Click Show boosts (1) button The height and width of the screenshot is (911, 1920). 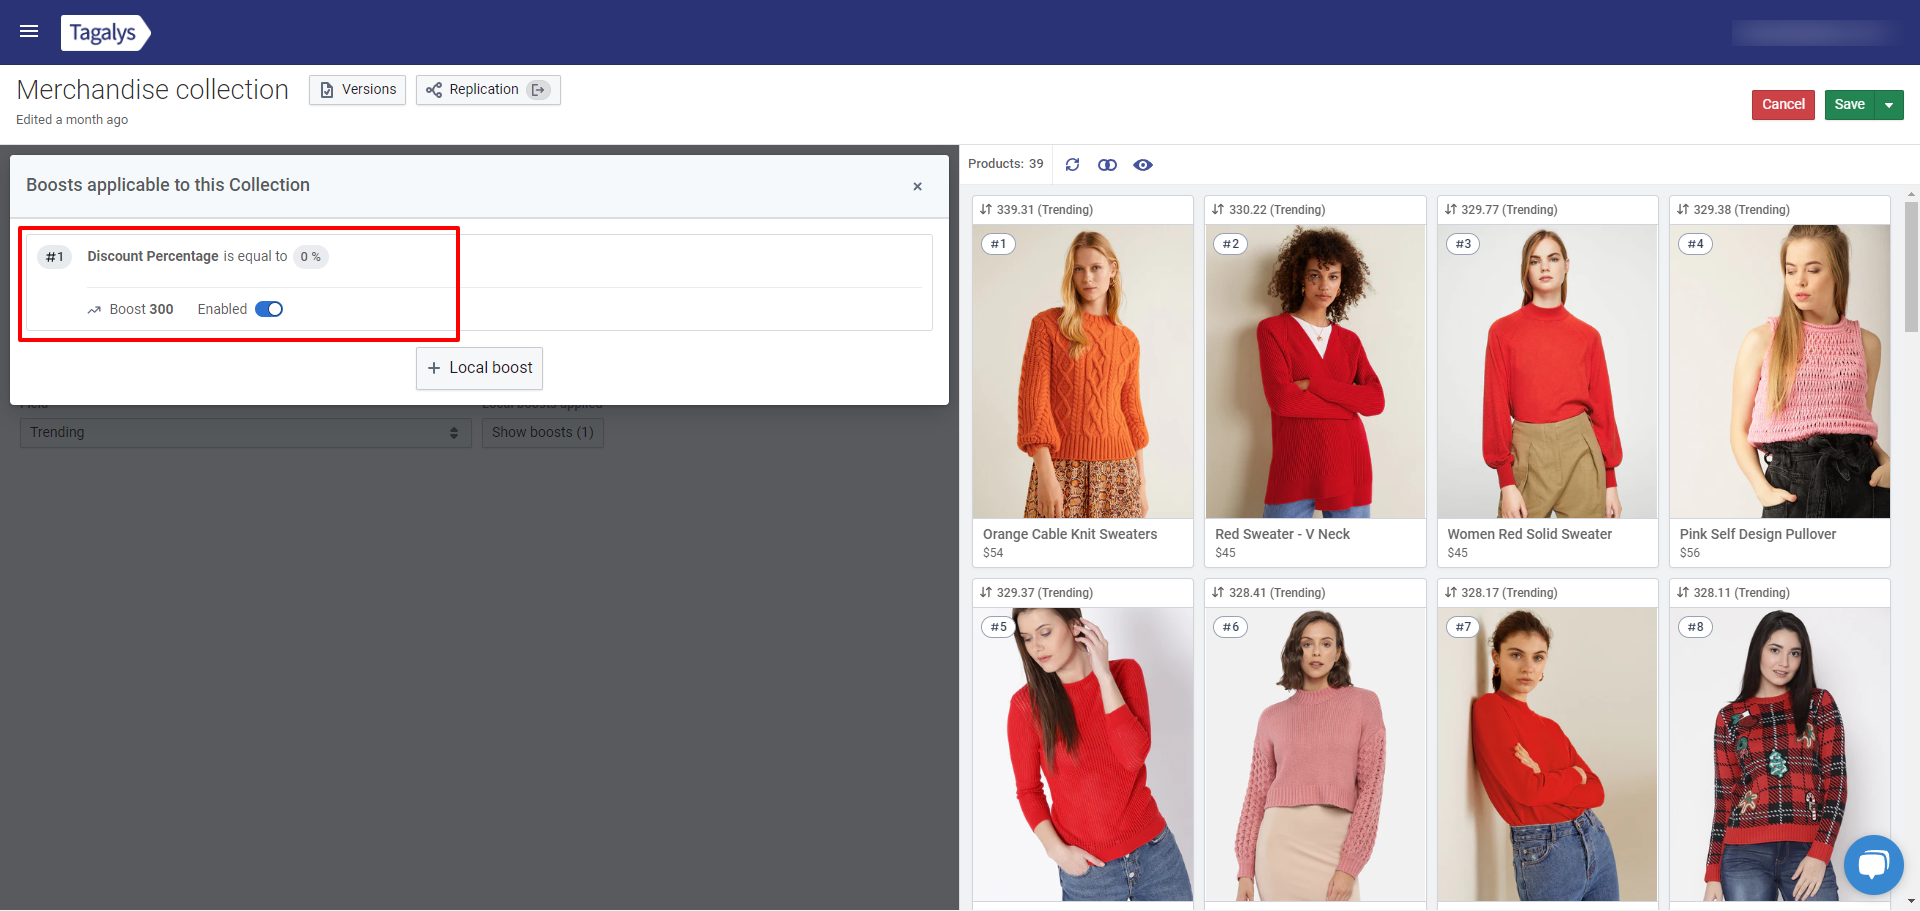coord(543,432)
